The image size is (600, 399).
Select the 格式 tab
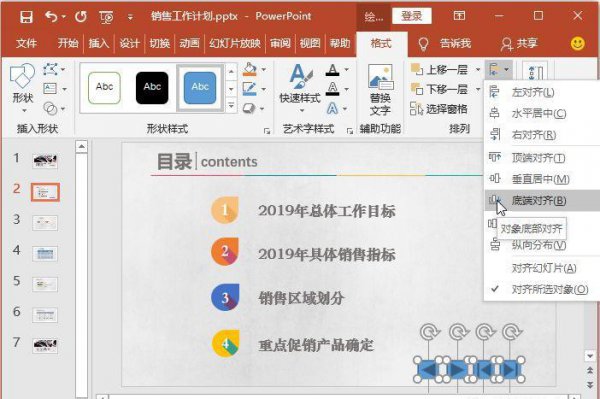(381, 43)
